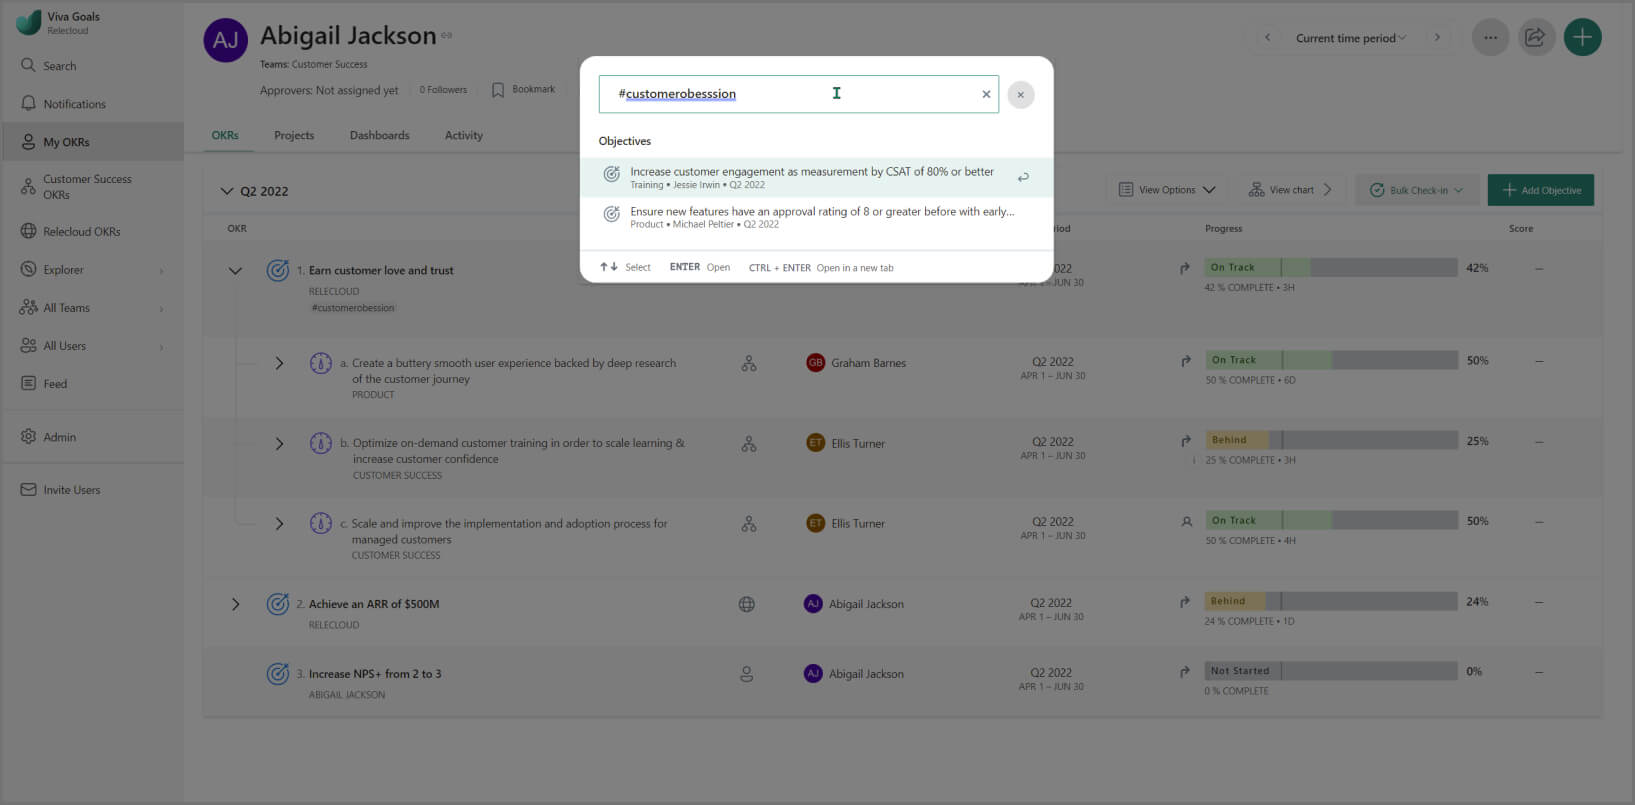Click the Bookmark icon

coord(498,90)
